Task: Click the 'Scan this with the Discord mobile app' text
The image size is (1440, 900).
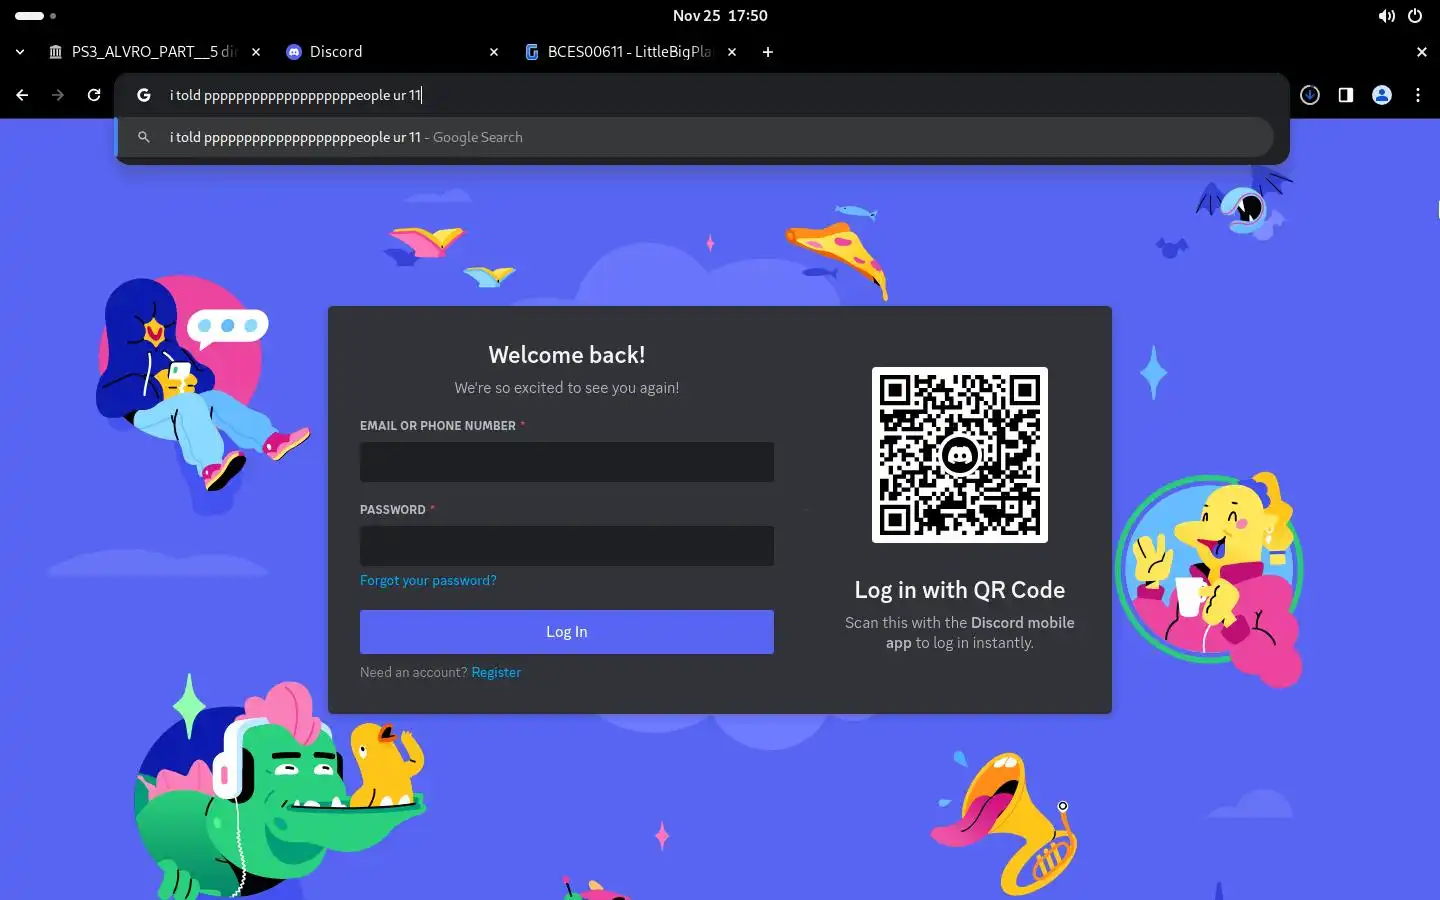Action: tap(960, 632)
